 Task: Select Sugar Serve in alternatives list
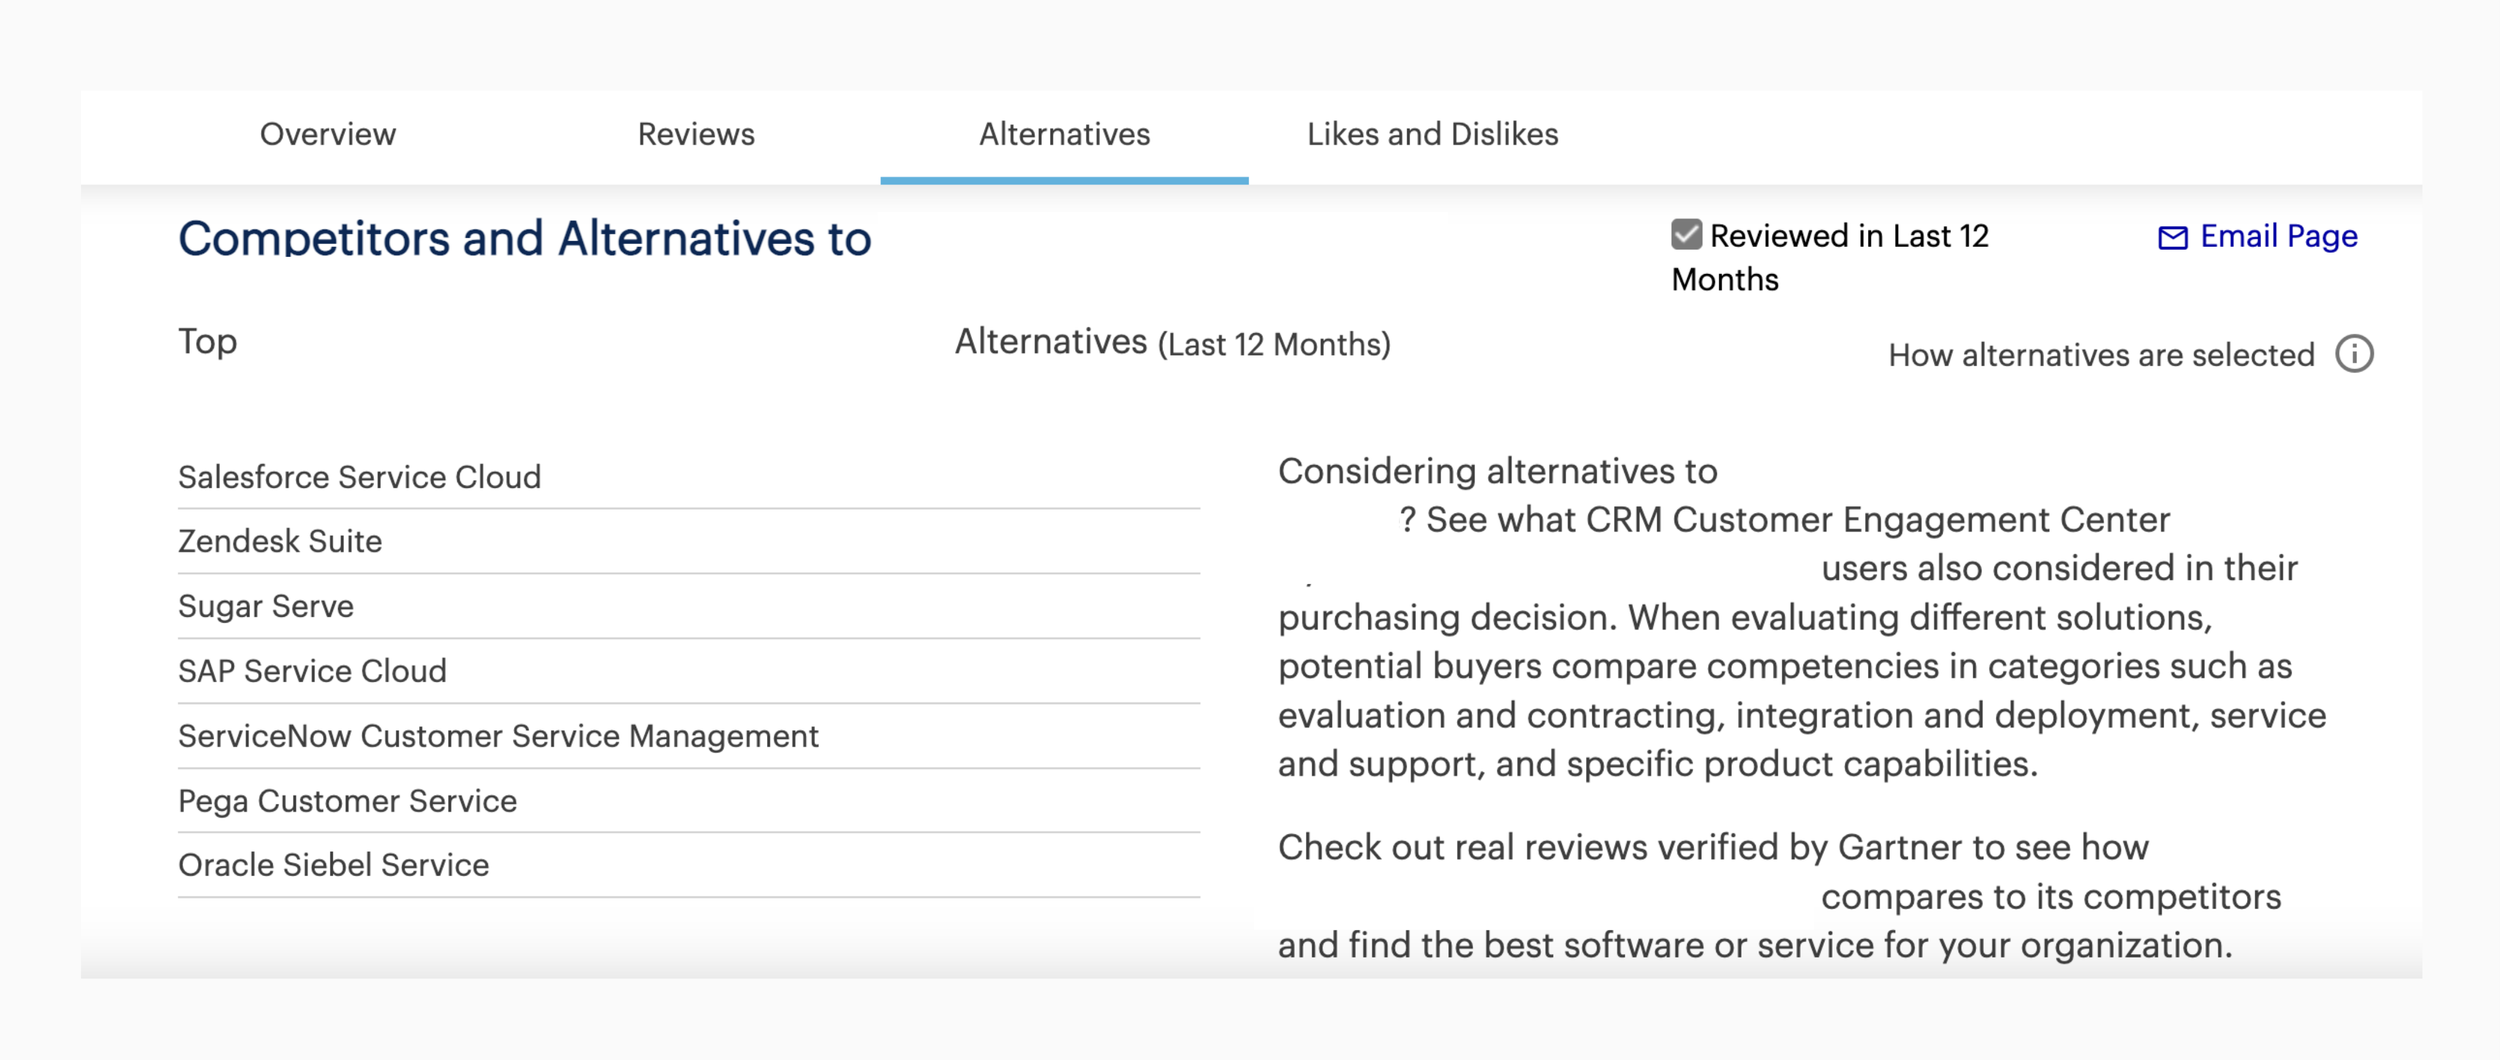[x=266, y=606]
